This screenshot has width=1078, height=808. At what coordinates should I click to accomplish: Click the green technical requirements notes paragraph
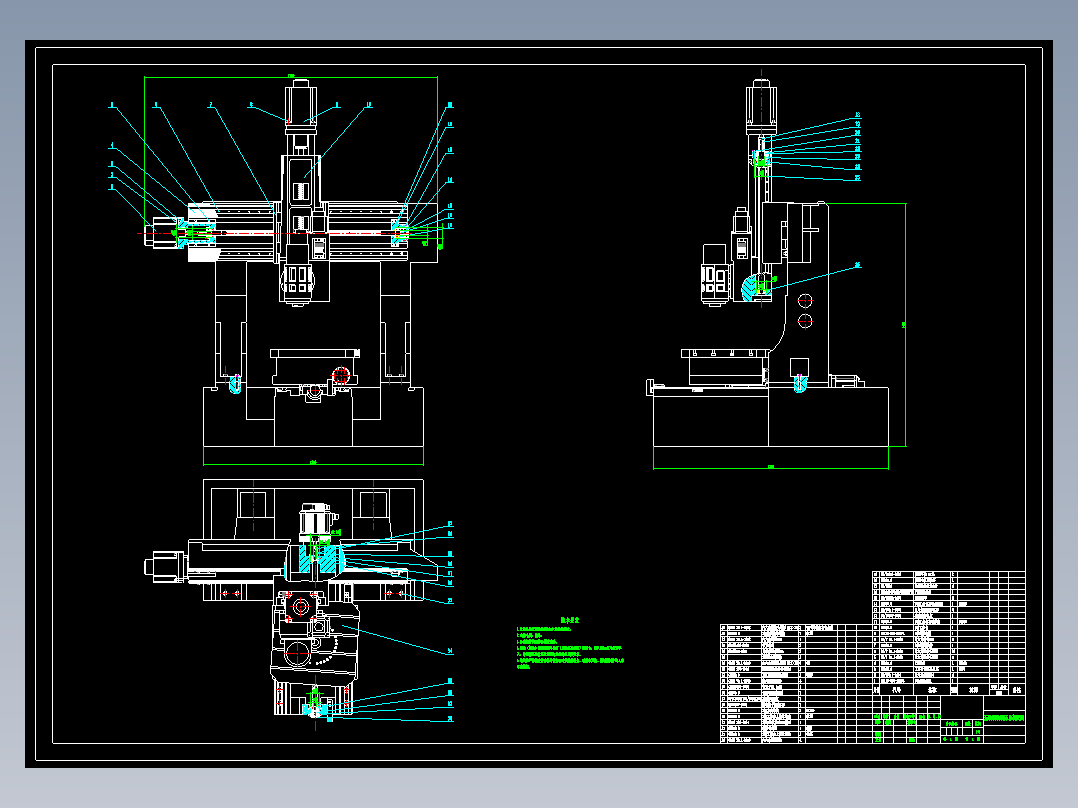tap(570, 647)
